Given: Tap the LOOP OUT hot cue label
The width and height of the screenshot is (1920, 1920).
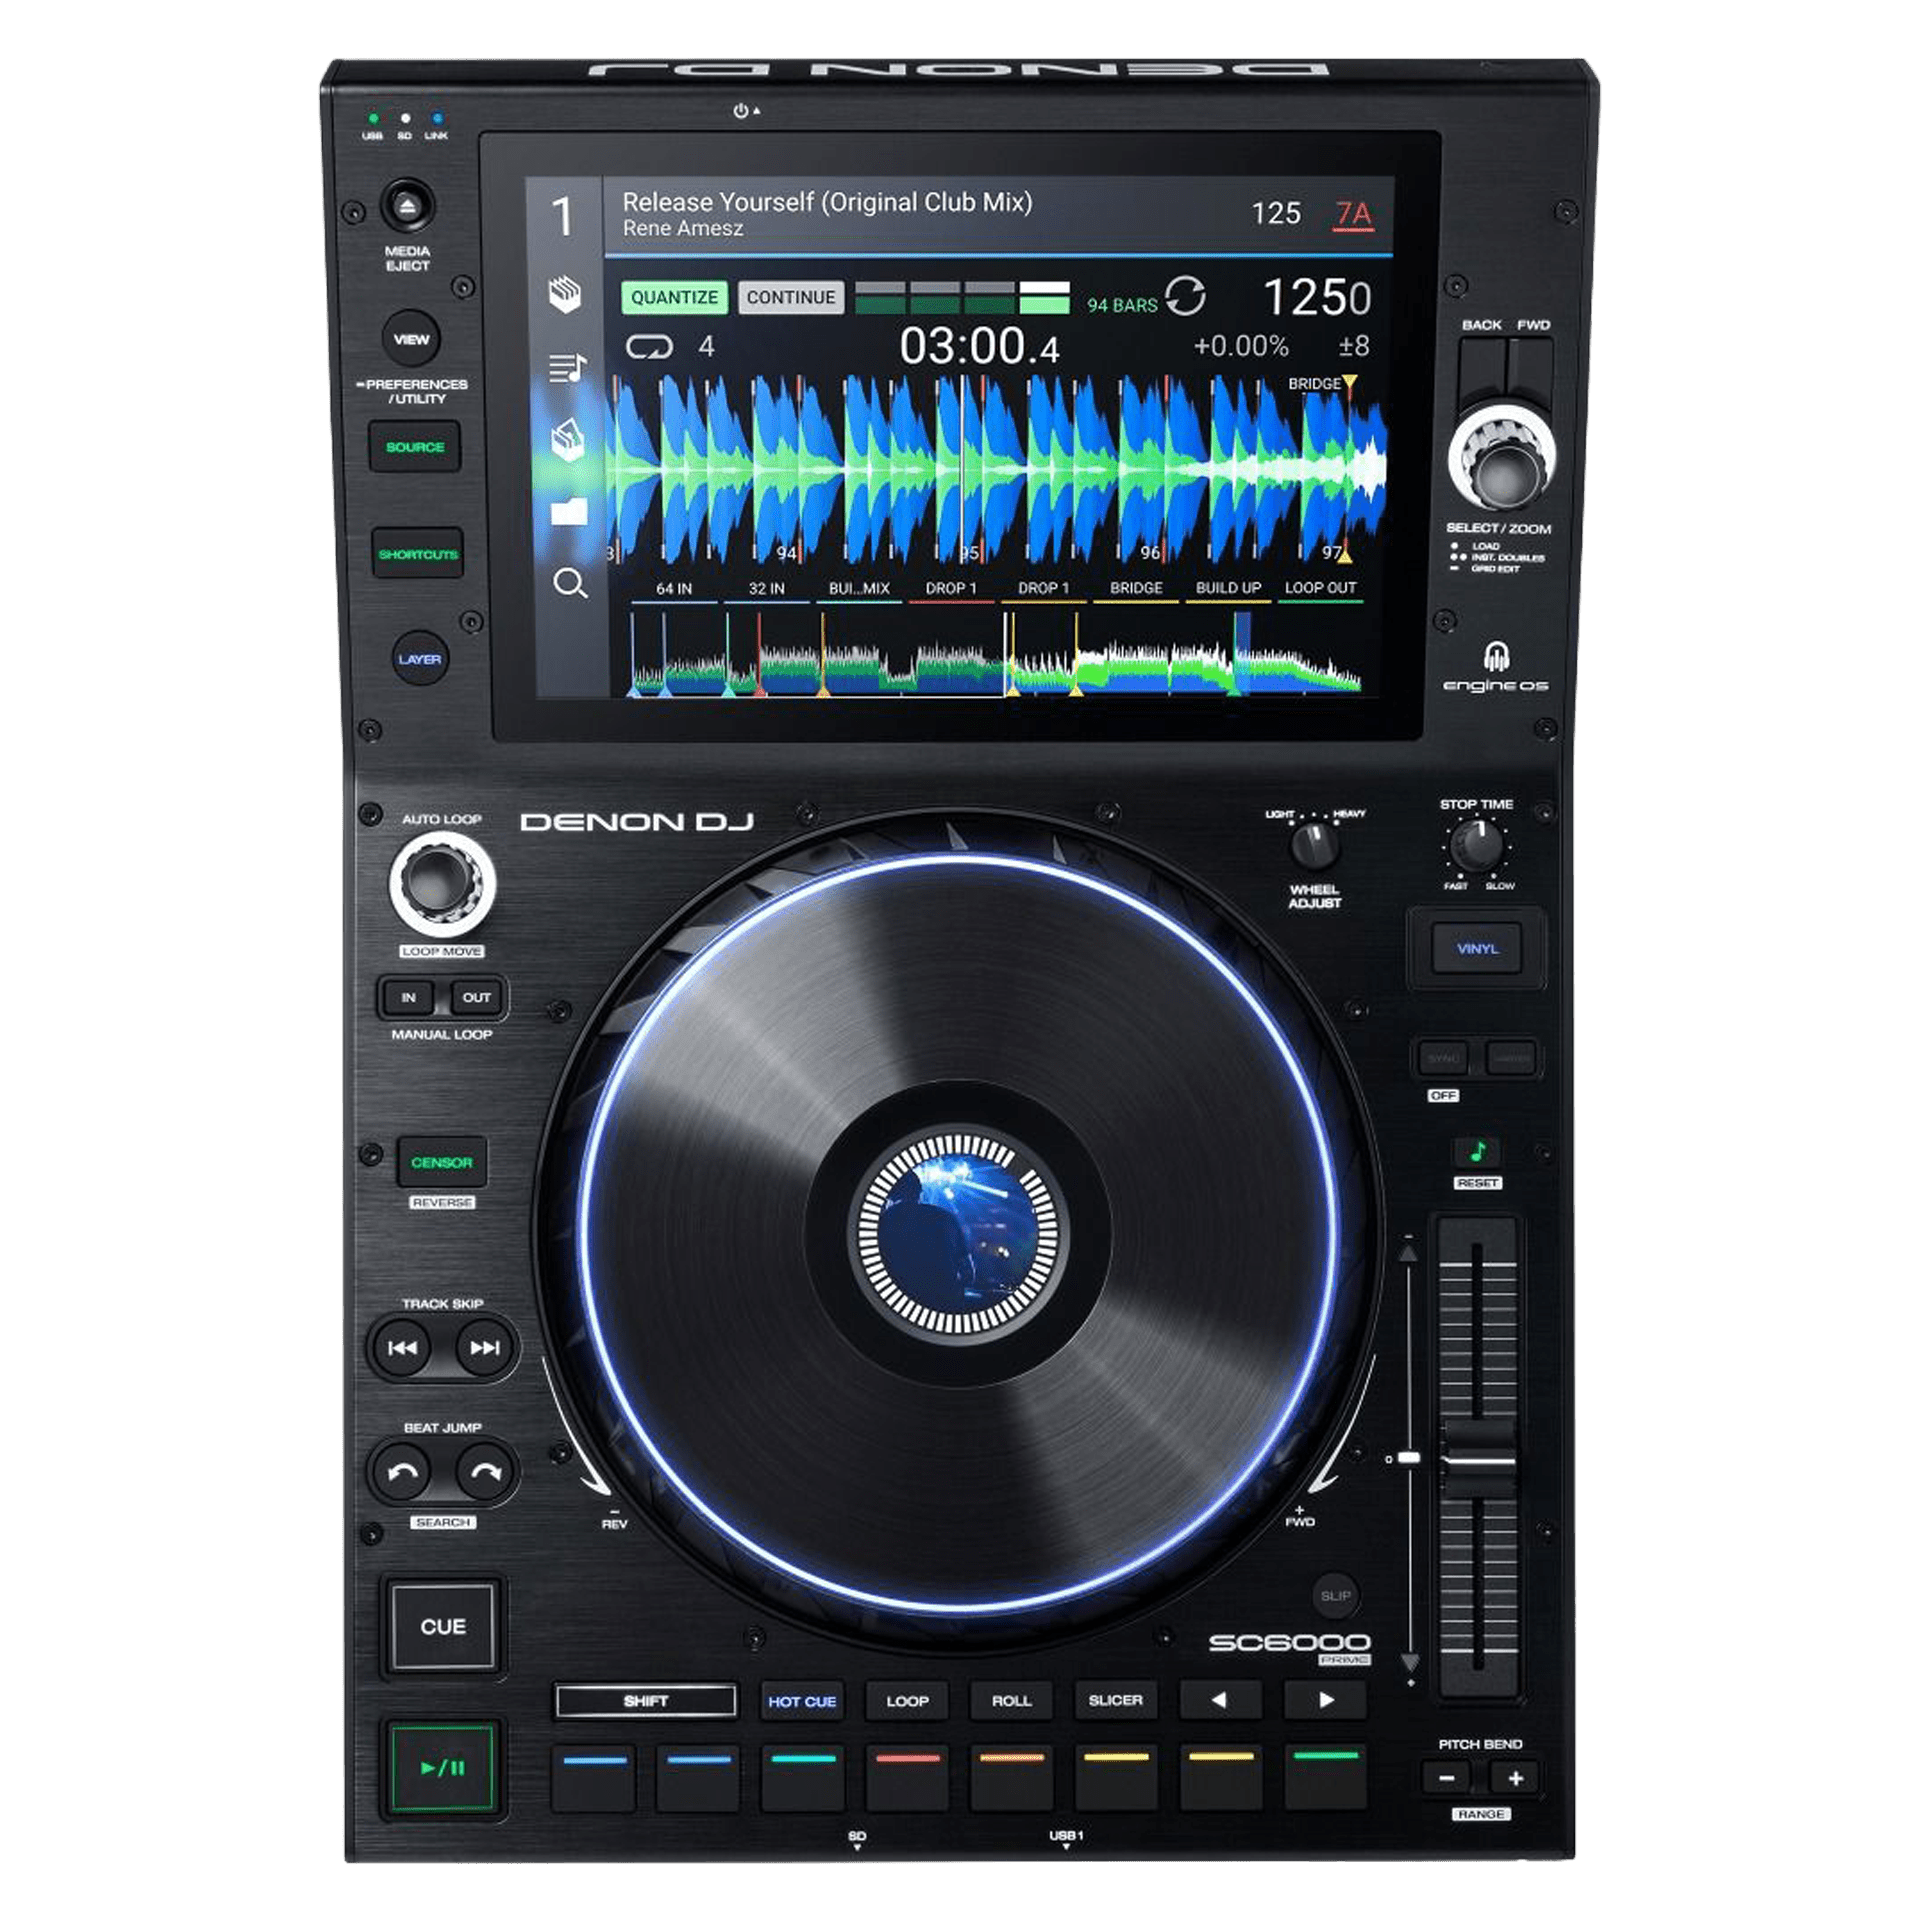Looking at the screenshot, I should (x=1320, y=588).
